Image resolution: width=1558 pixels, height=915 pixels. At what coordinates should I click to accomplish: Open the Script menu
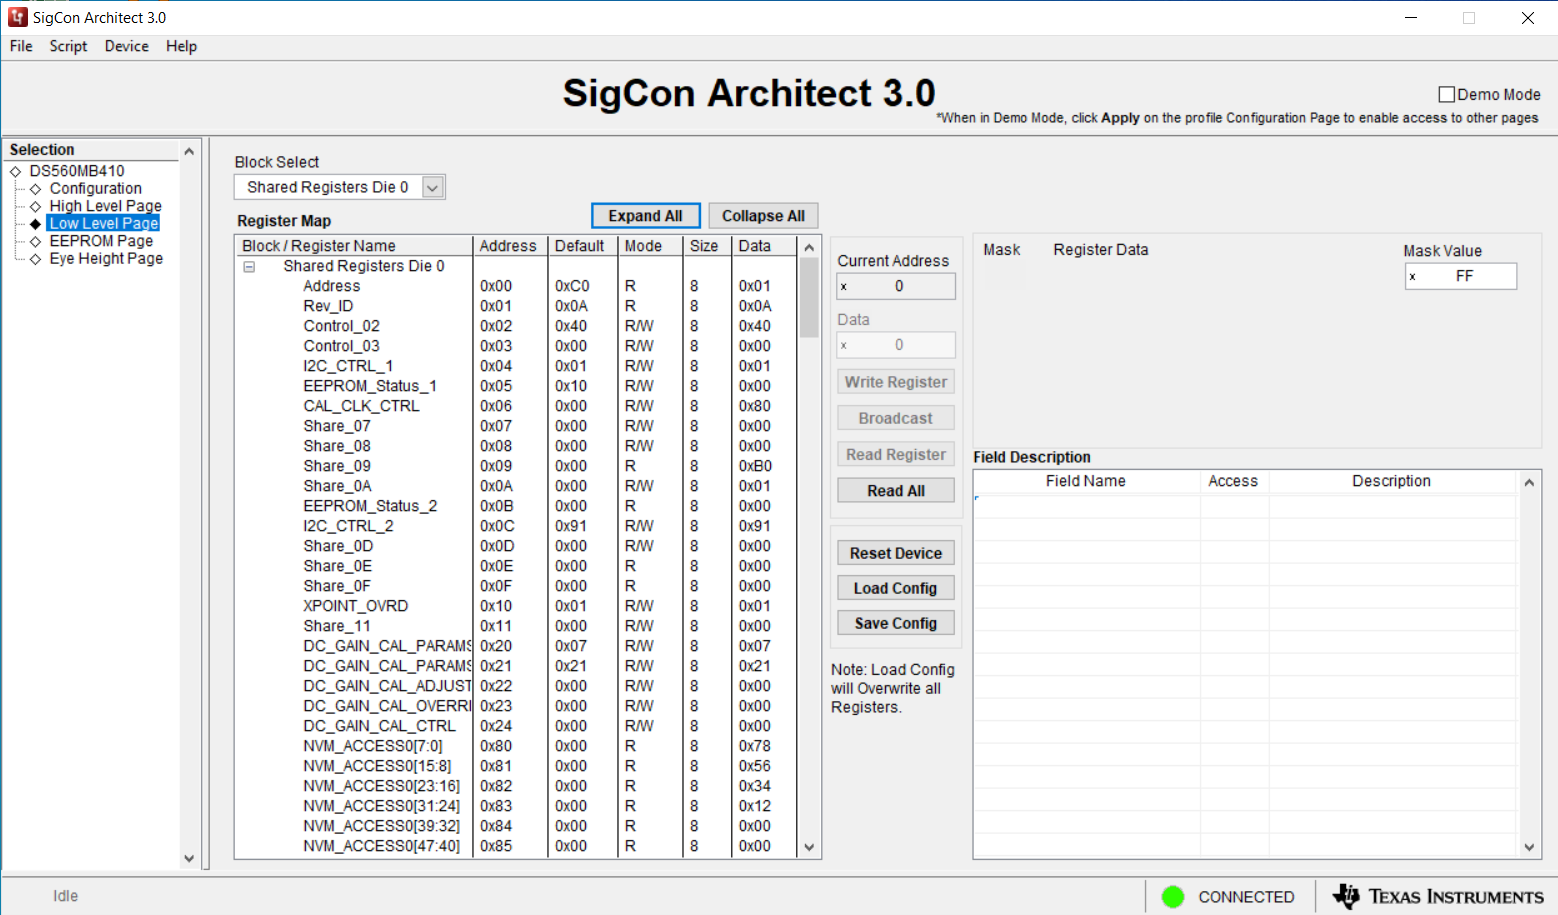[x=68, y=46]
